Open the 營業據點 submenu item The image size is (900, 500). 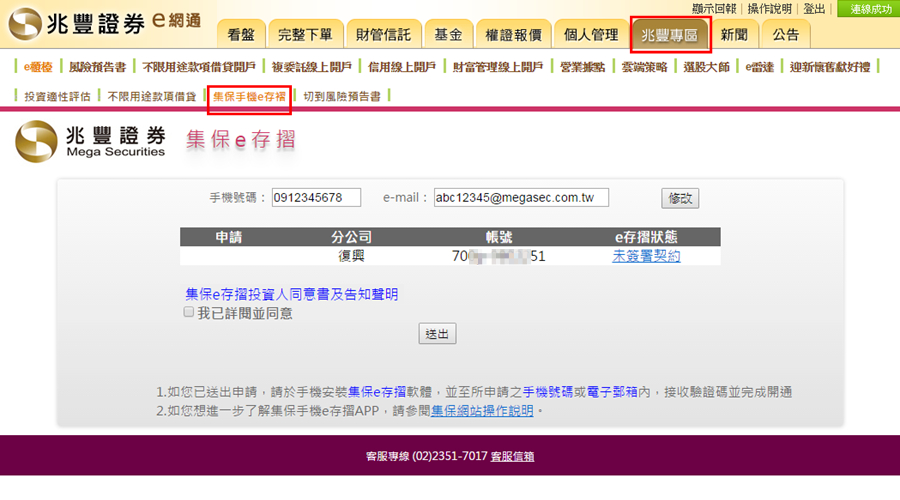(x=582, y=67)
